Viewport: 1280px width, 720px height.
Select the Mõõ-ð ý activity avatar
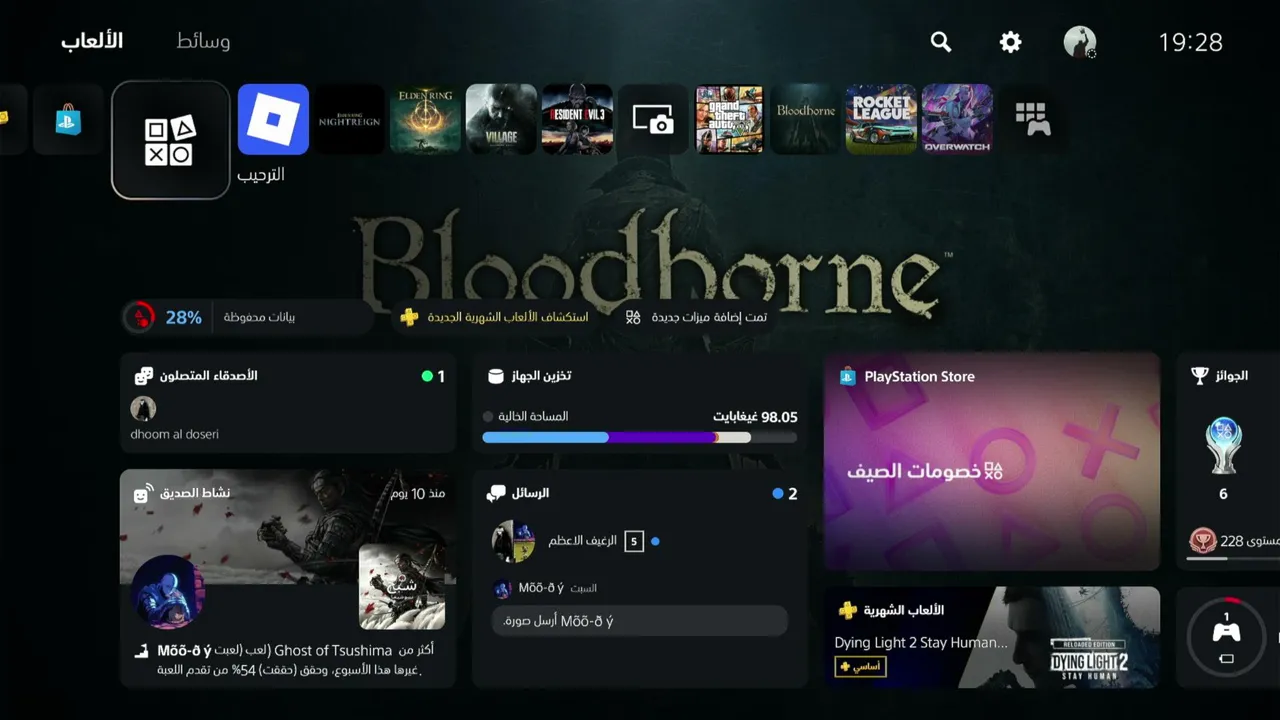coord(168,592)
